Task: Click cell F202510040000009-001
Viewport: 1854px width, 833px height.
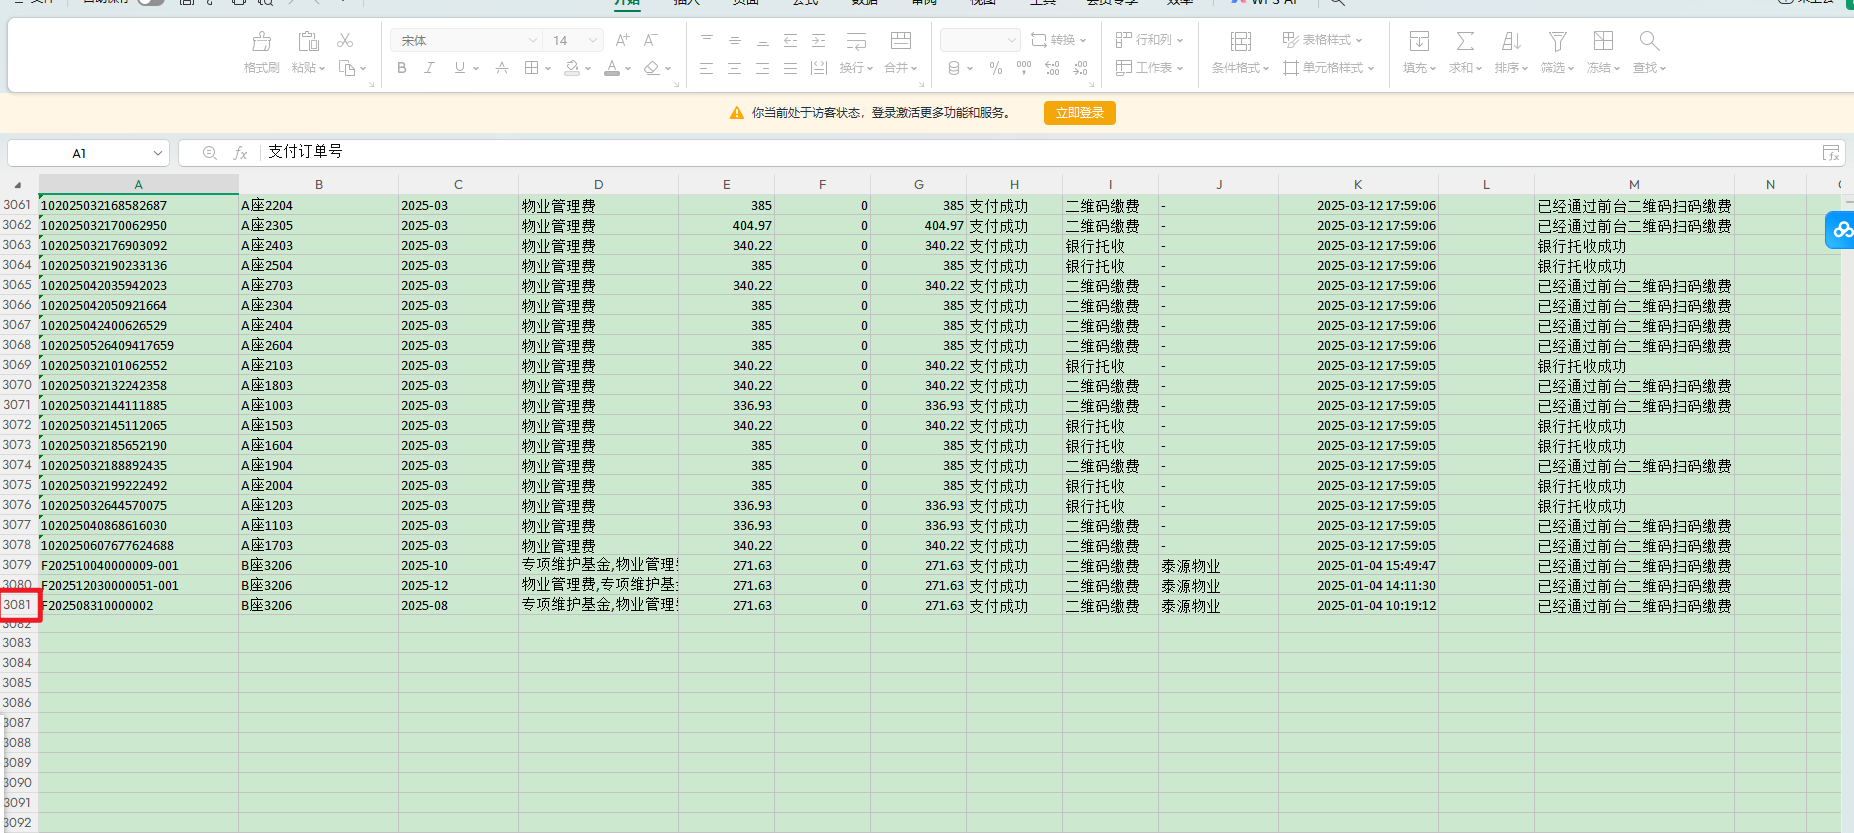Action: pos(138,565)
